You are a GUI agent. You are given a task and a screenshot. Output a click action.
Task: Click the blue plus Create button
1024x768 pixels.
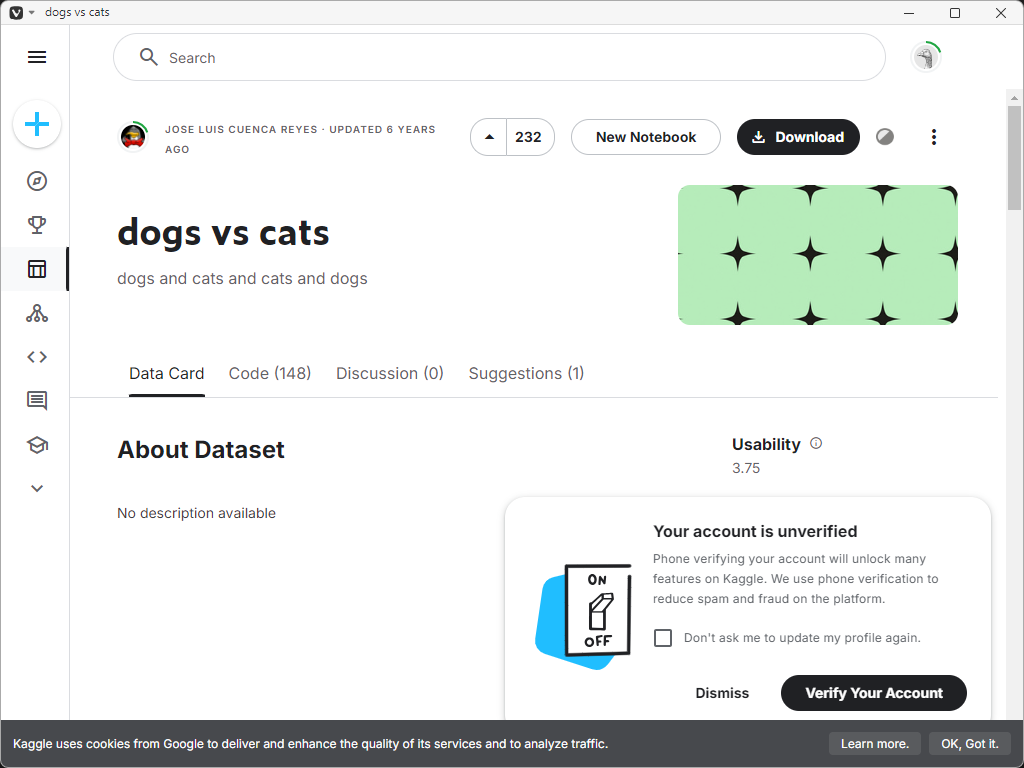(x=37, y=124)
